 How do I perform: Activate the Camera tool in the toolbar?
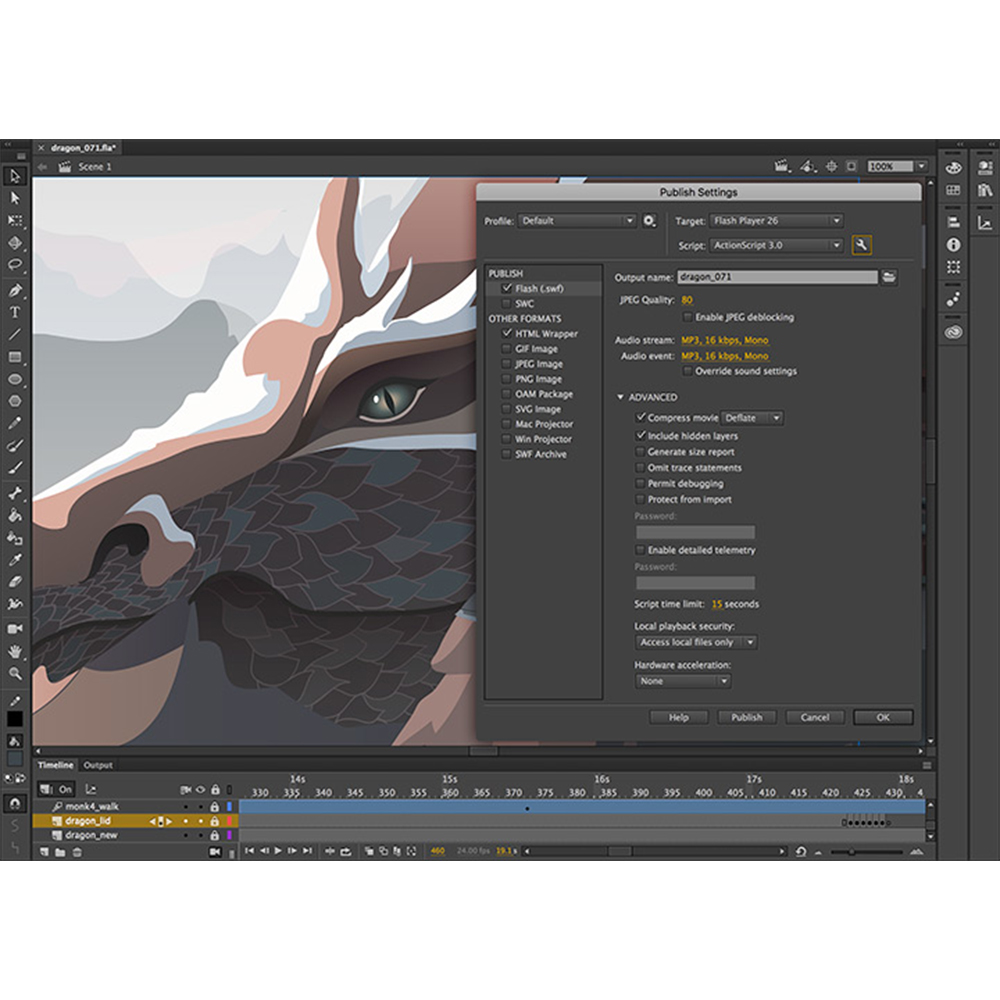(x=15, y=628)
